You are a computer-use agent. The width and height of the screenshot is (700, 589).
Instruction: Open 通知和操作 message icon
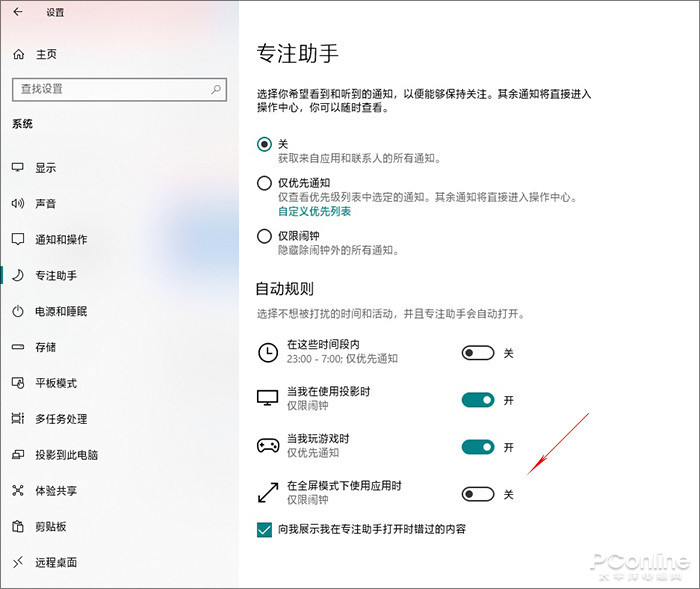[17, 239]
